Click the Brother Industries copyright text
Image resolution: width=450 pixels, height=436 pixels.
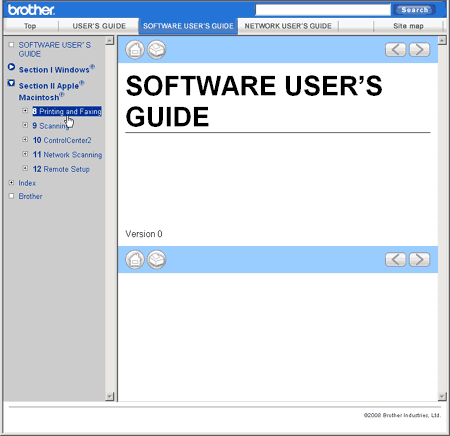tap(402, 415)
